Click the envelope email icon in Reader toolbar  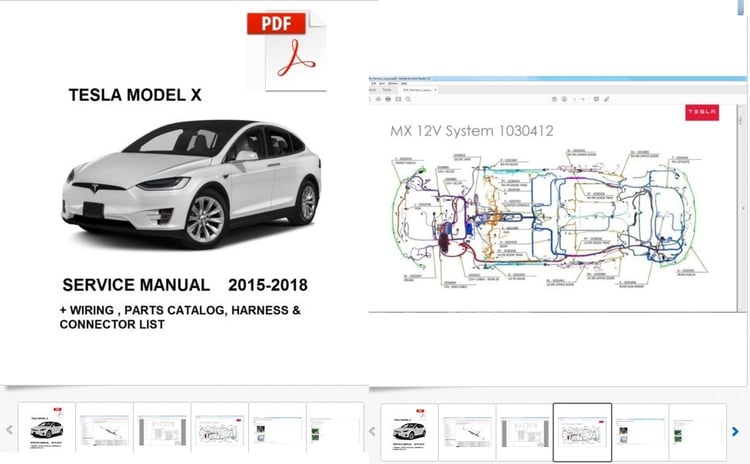click(398, 99)
